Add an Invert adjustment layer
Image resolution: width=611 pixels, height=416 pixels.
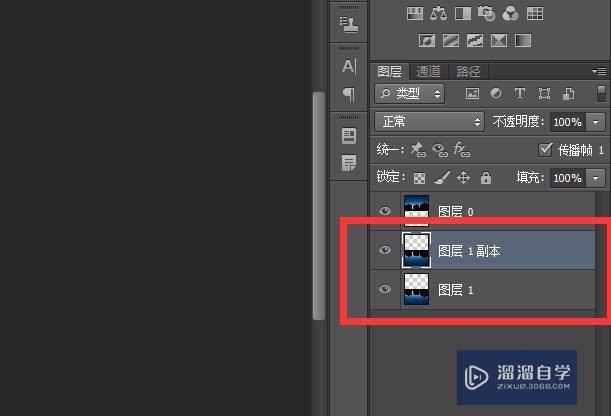[427, 41]
